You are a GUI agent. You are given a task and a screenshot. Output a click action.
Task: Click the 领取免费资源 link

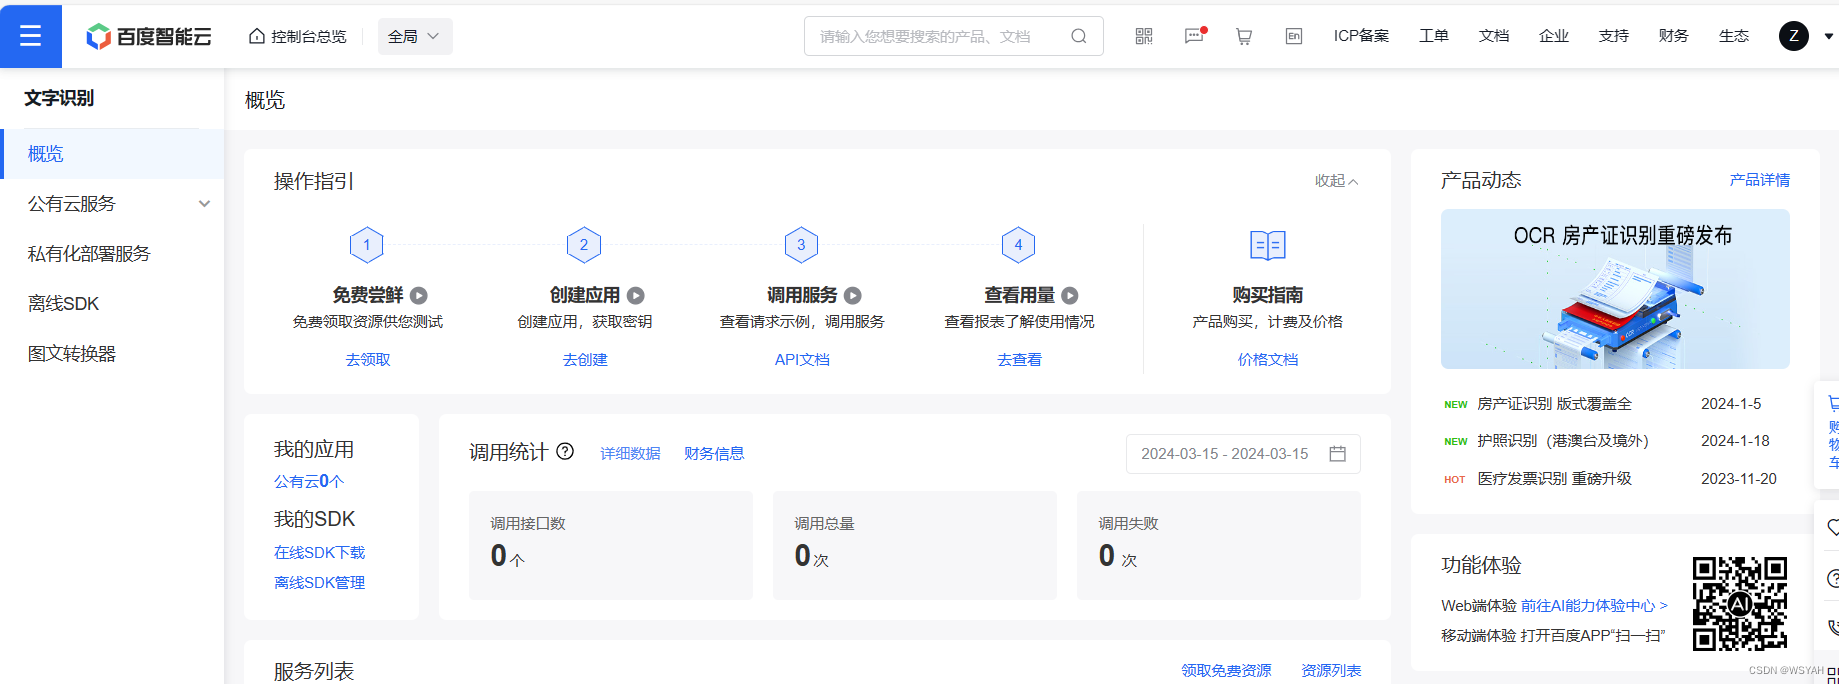pyautogui.click(x=1226, y=671)
